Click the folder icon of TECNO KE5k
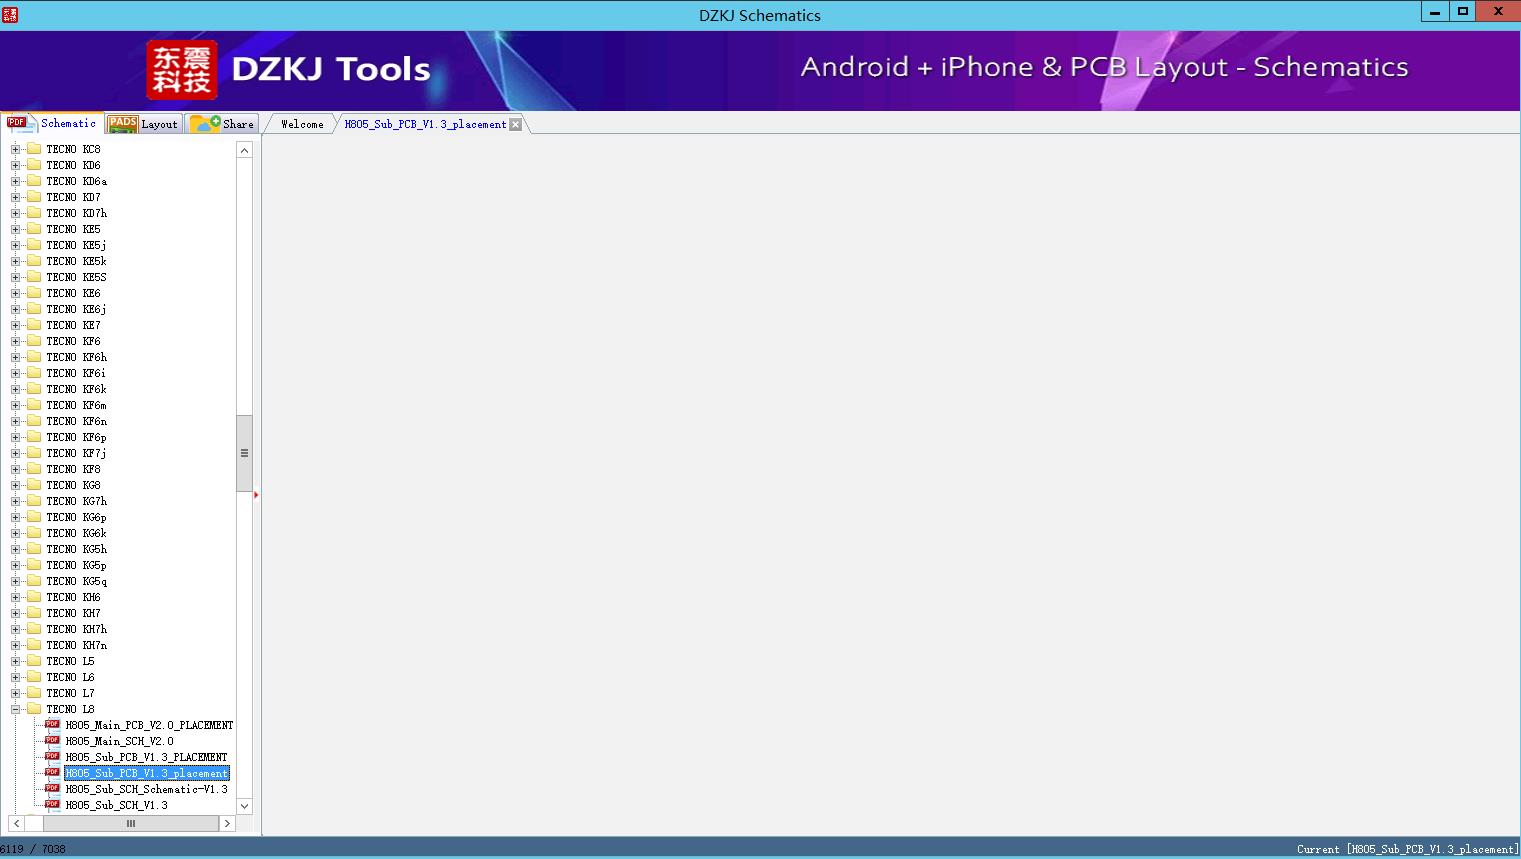The image size is (1521, 859). click(33, 261)
